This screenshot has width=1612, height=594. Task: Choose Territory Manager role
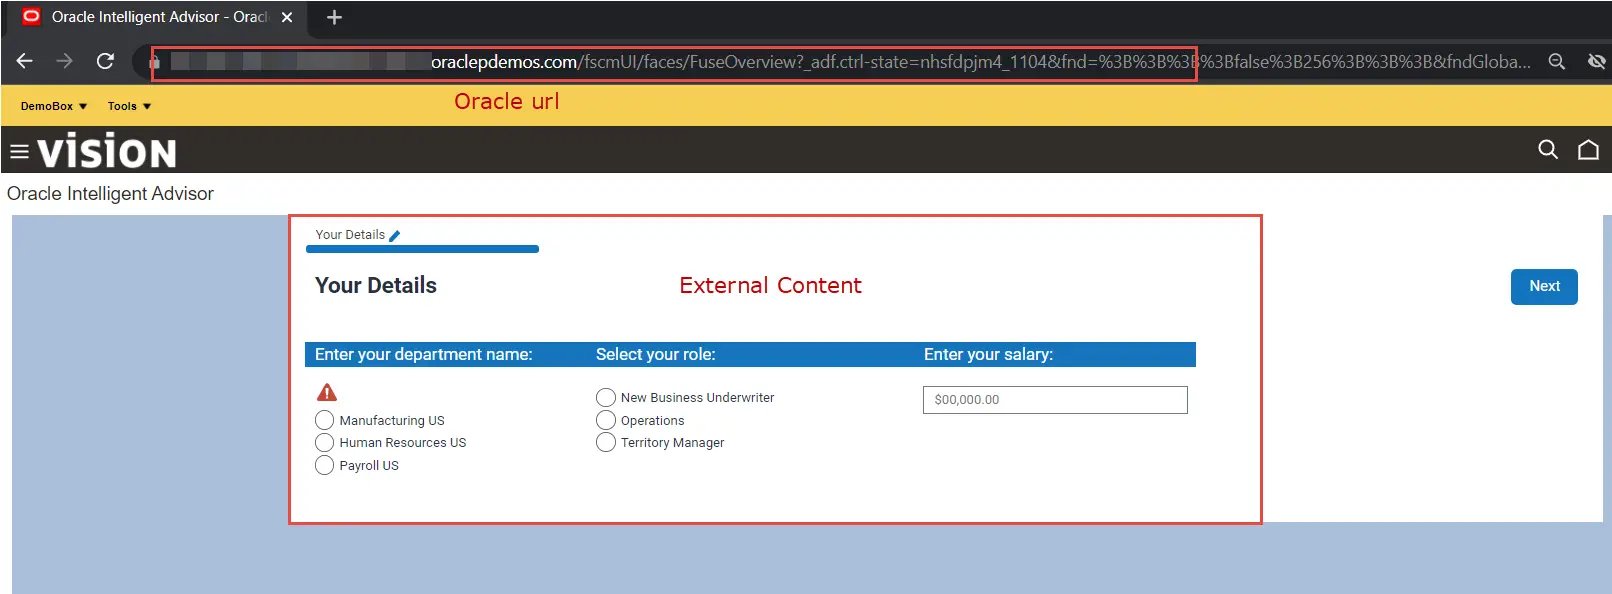pyautogui.click(x=606, y=442)
